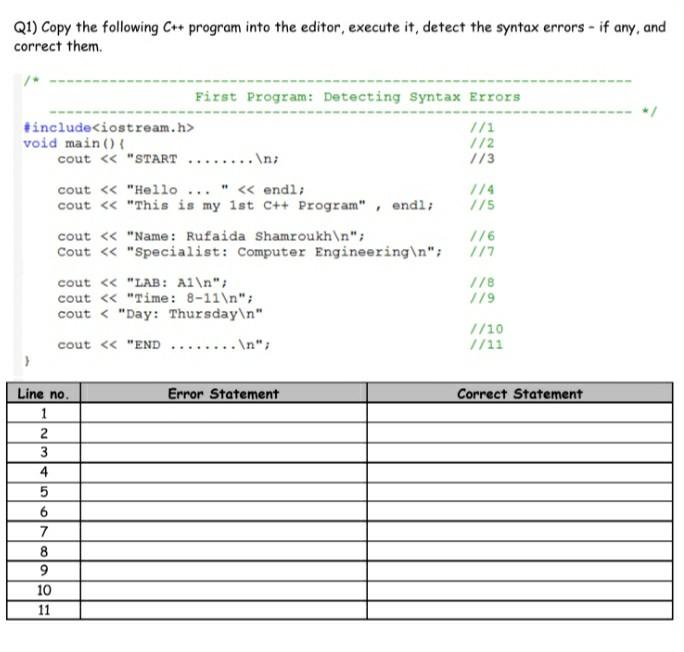Screen dimensions: 684x652
Task: Click the Correct Statement cell for line 1
Action: (x=520, y=413)
